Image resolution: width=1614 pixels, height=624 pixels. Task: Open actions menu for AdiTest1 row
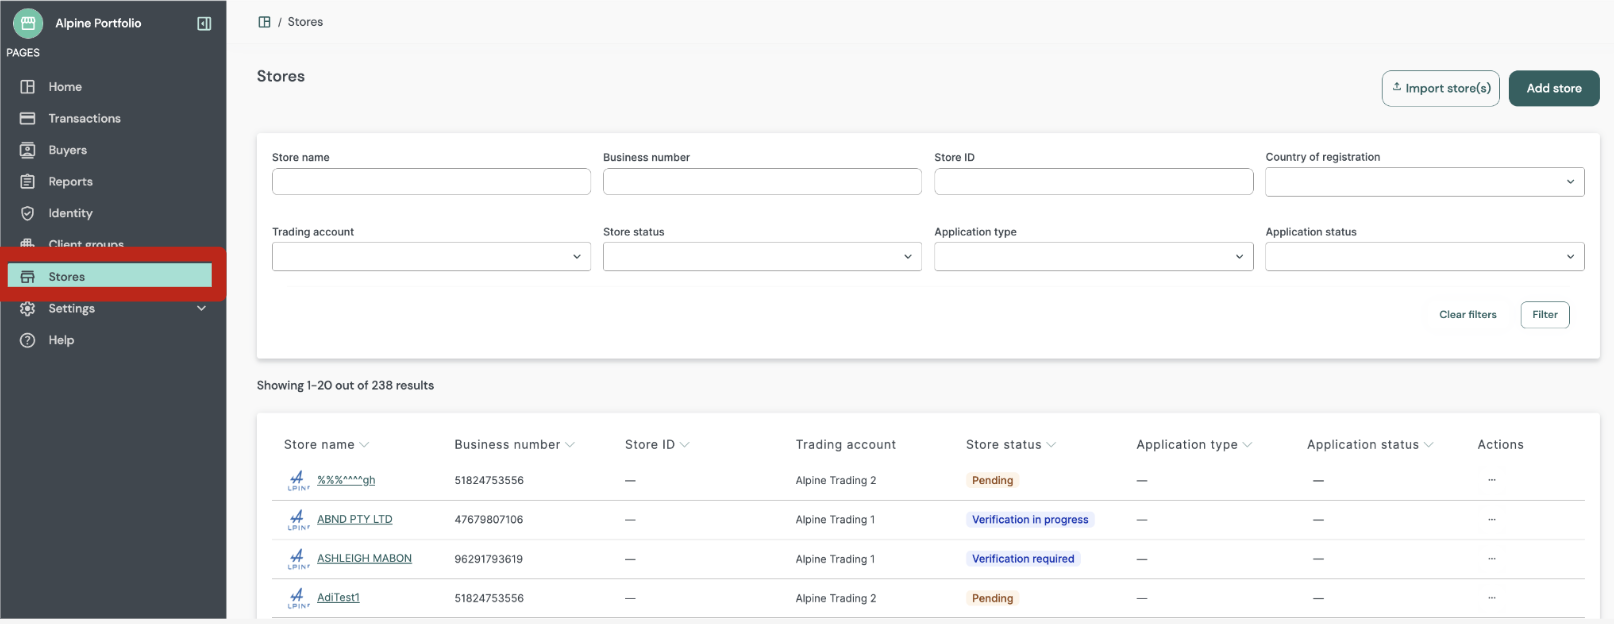[1491, 598]
